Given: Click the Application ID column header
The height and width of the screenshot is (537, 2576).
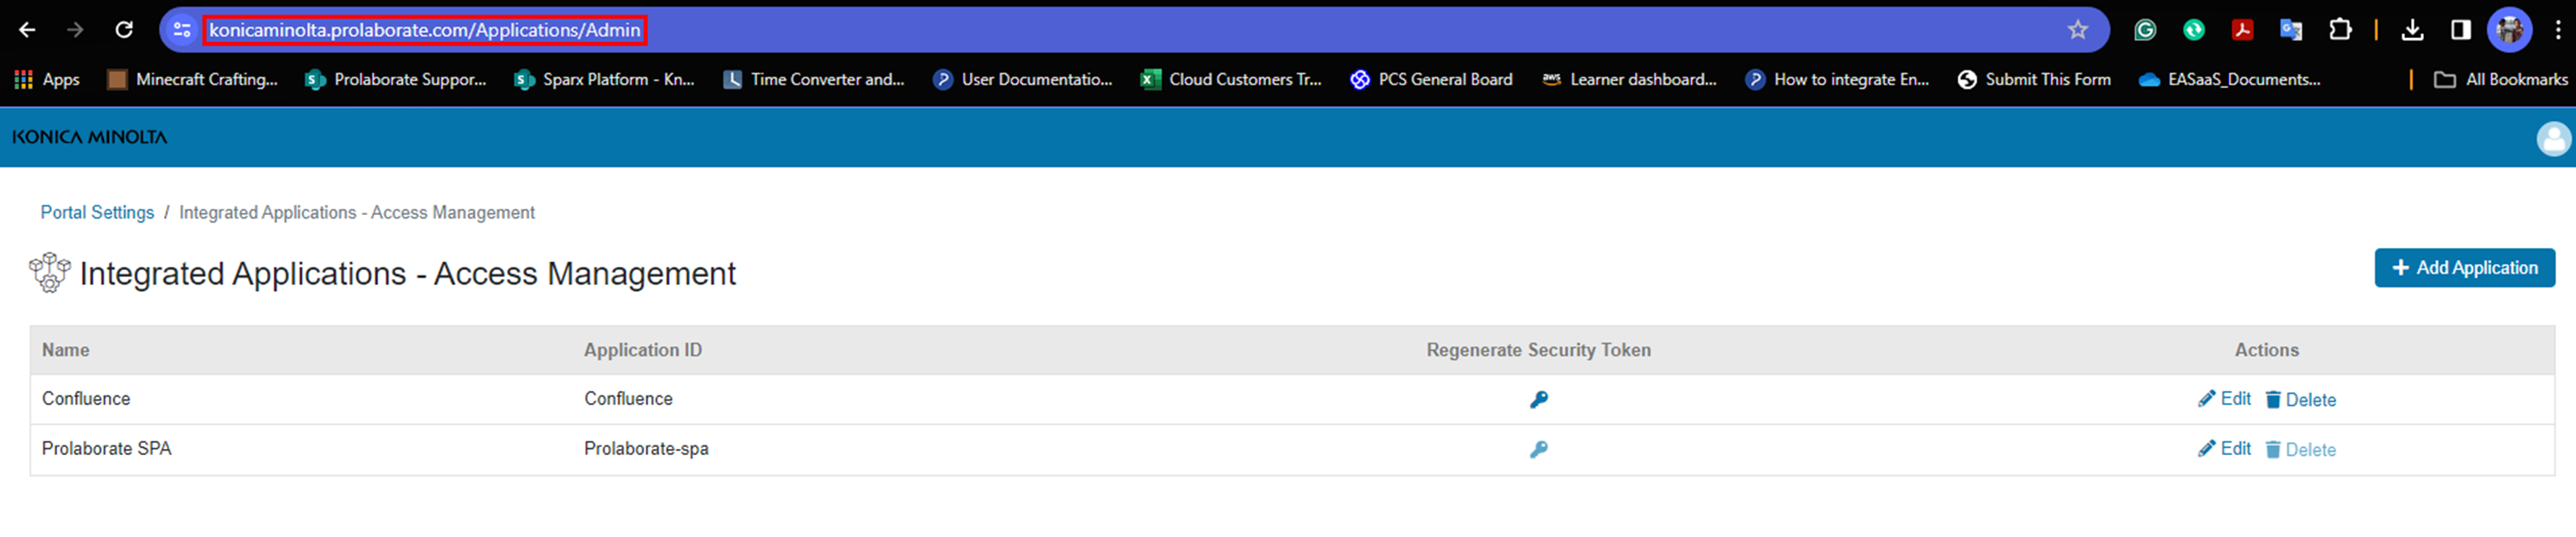Looking at the screenshot, I should click(643, 350).
